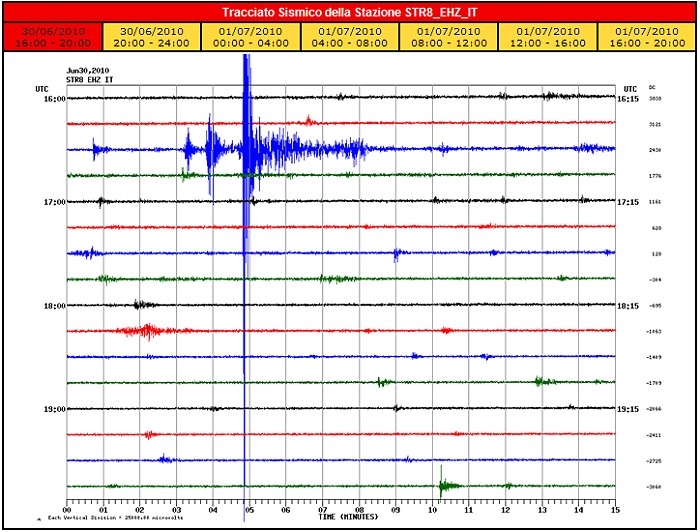The image size is (700, 532).
Task: Click the 19:15 label on right axis
Action: 628,409
